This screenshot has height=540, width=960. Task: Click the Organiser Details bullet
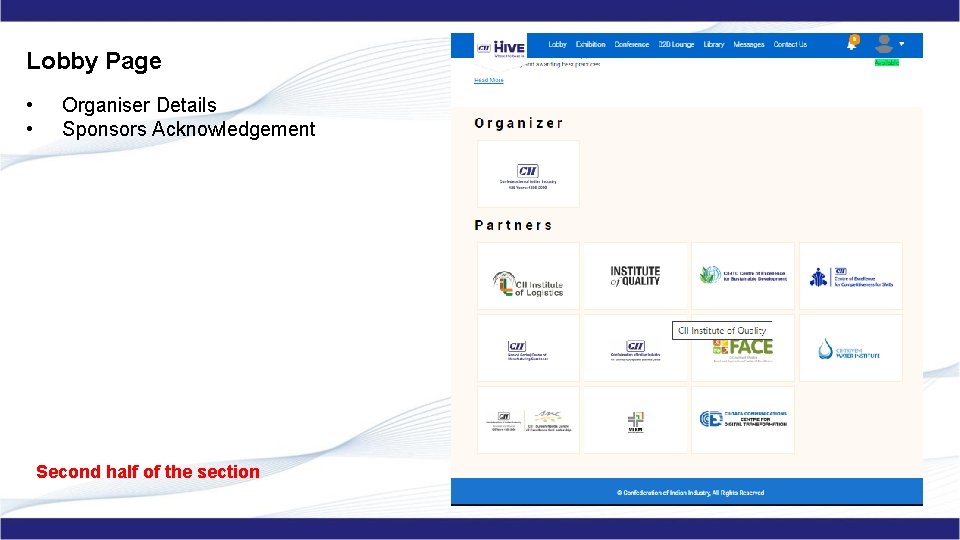coord(139,105)
